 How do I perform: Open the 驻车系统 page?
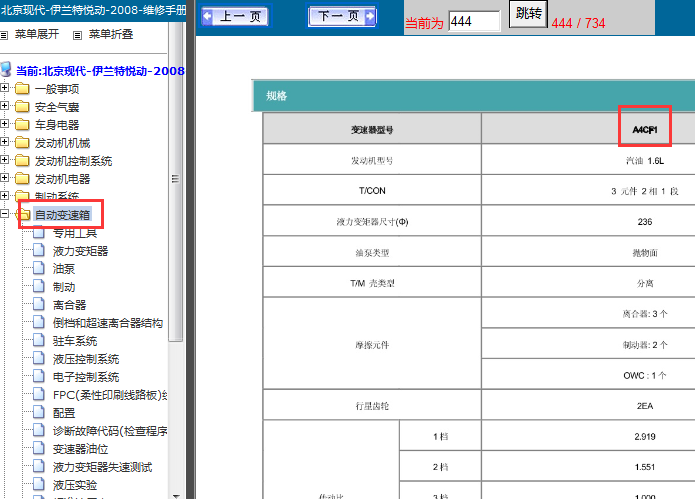pos(75,341)
